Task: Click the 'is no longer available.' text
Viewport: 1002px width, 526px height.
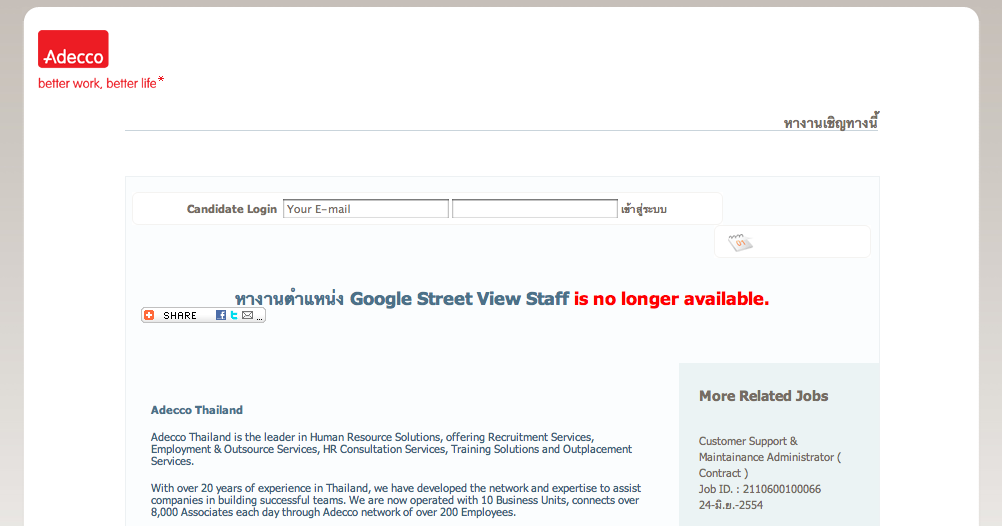Action: (x=671, y=299)
